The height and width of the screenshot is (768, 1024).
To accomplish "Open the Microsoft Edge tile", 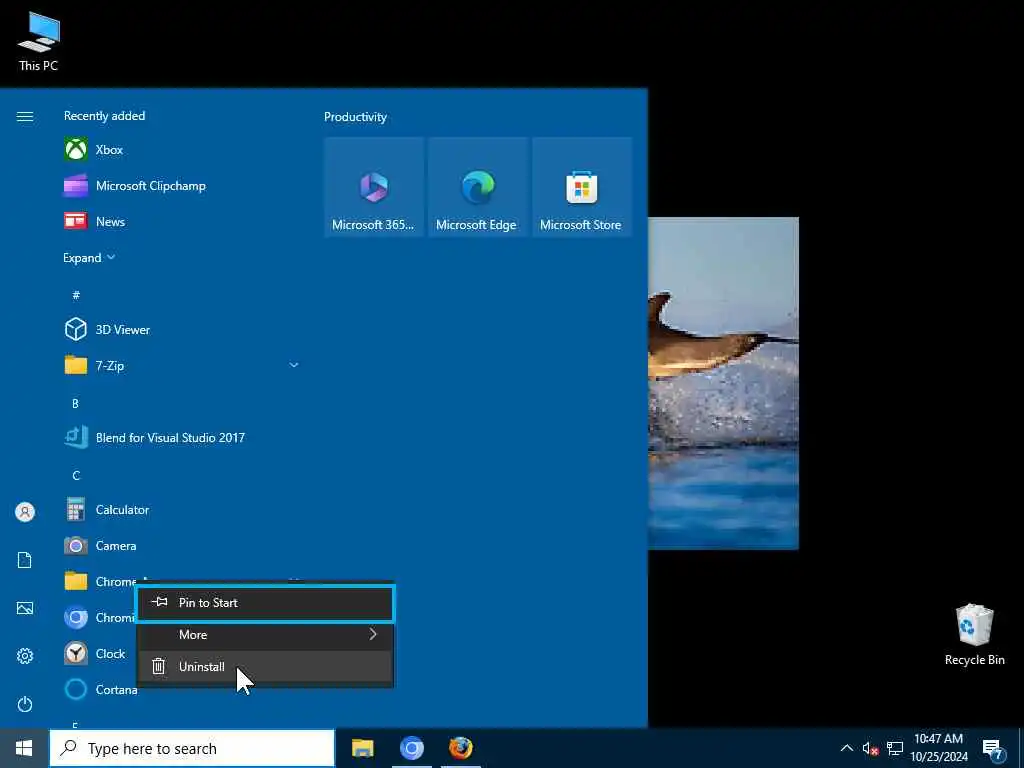I will [x=478, y=187].
